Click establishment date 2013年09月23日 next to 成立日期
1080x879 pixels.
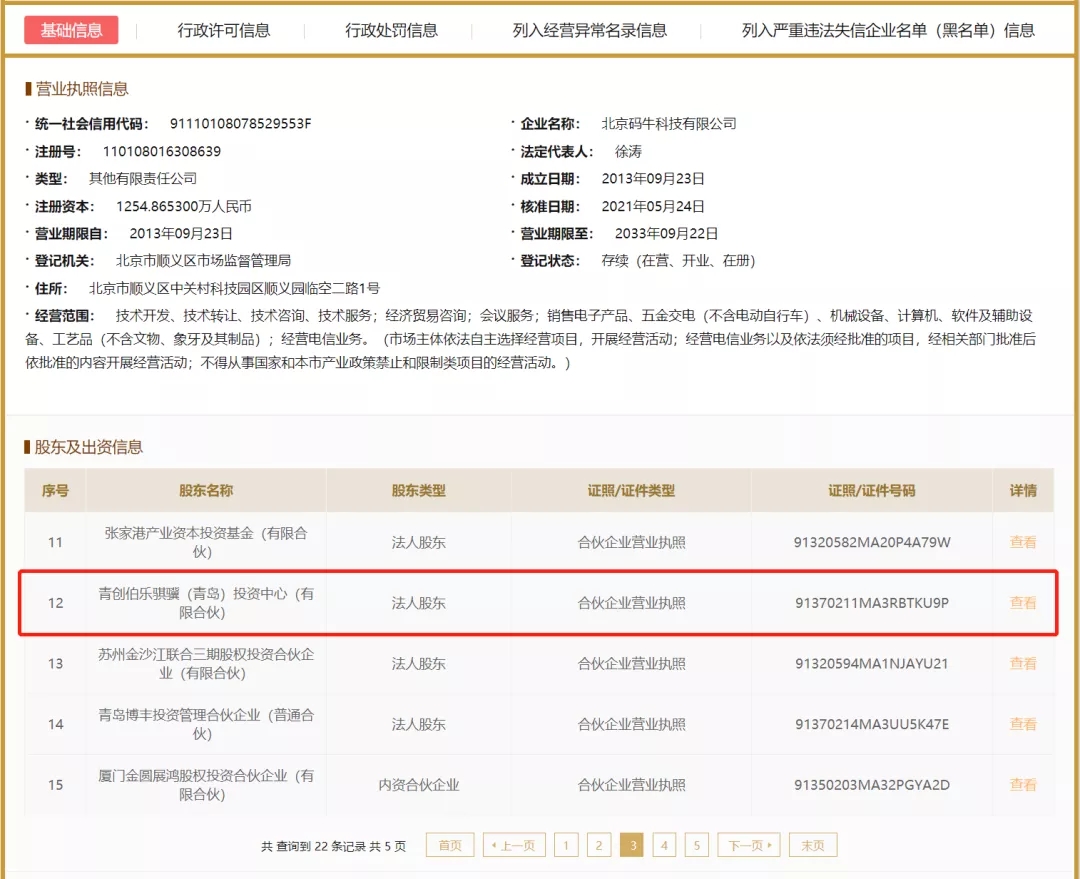[653, 179]
